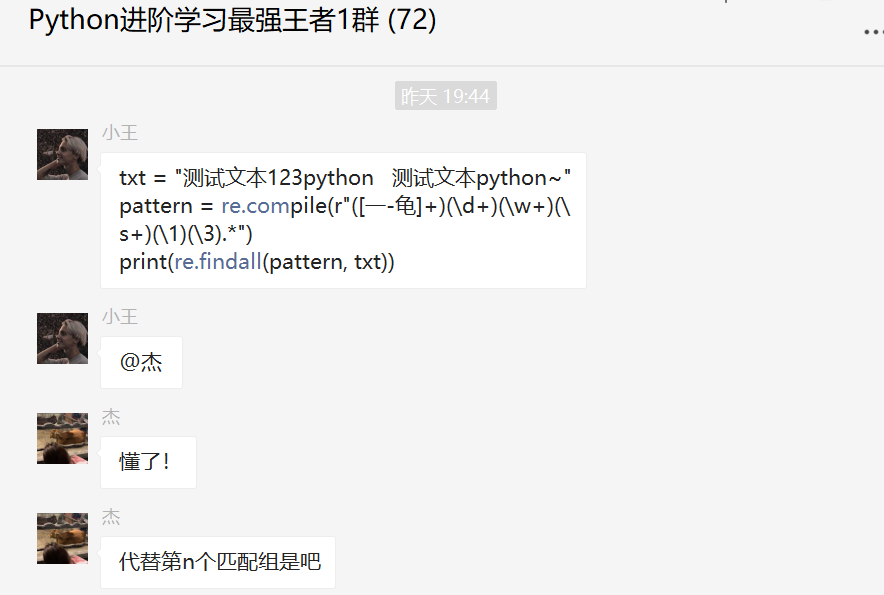Click the member count (72) in title

(x=412, y=20)
